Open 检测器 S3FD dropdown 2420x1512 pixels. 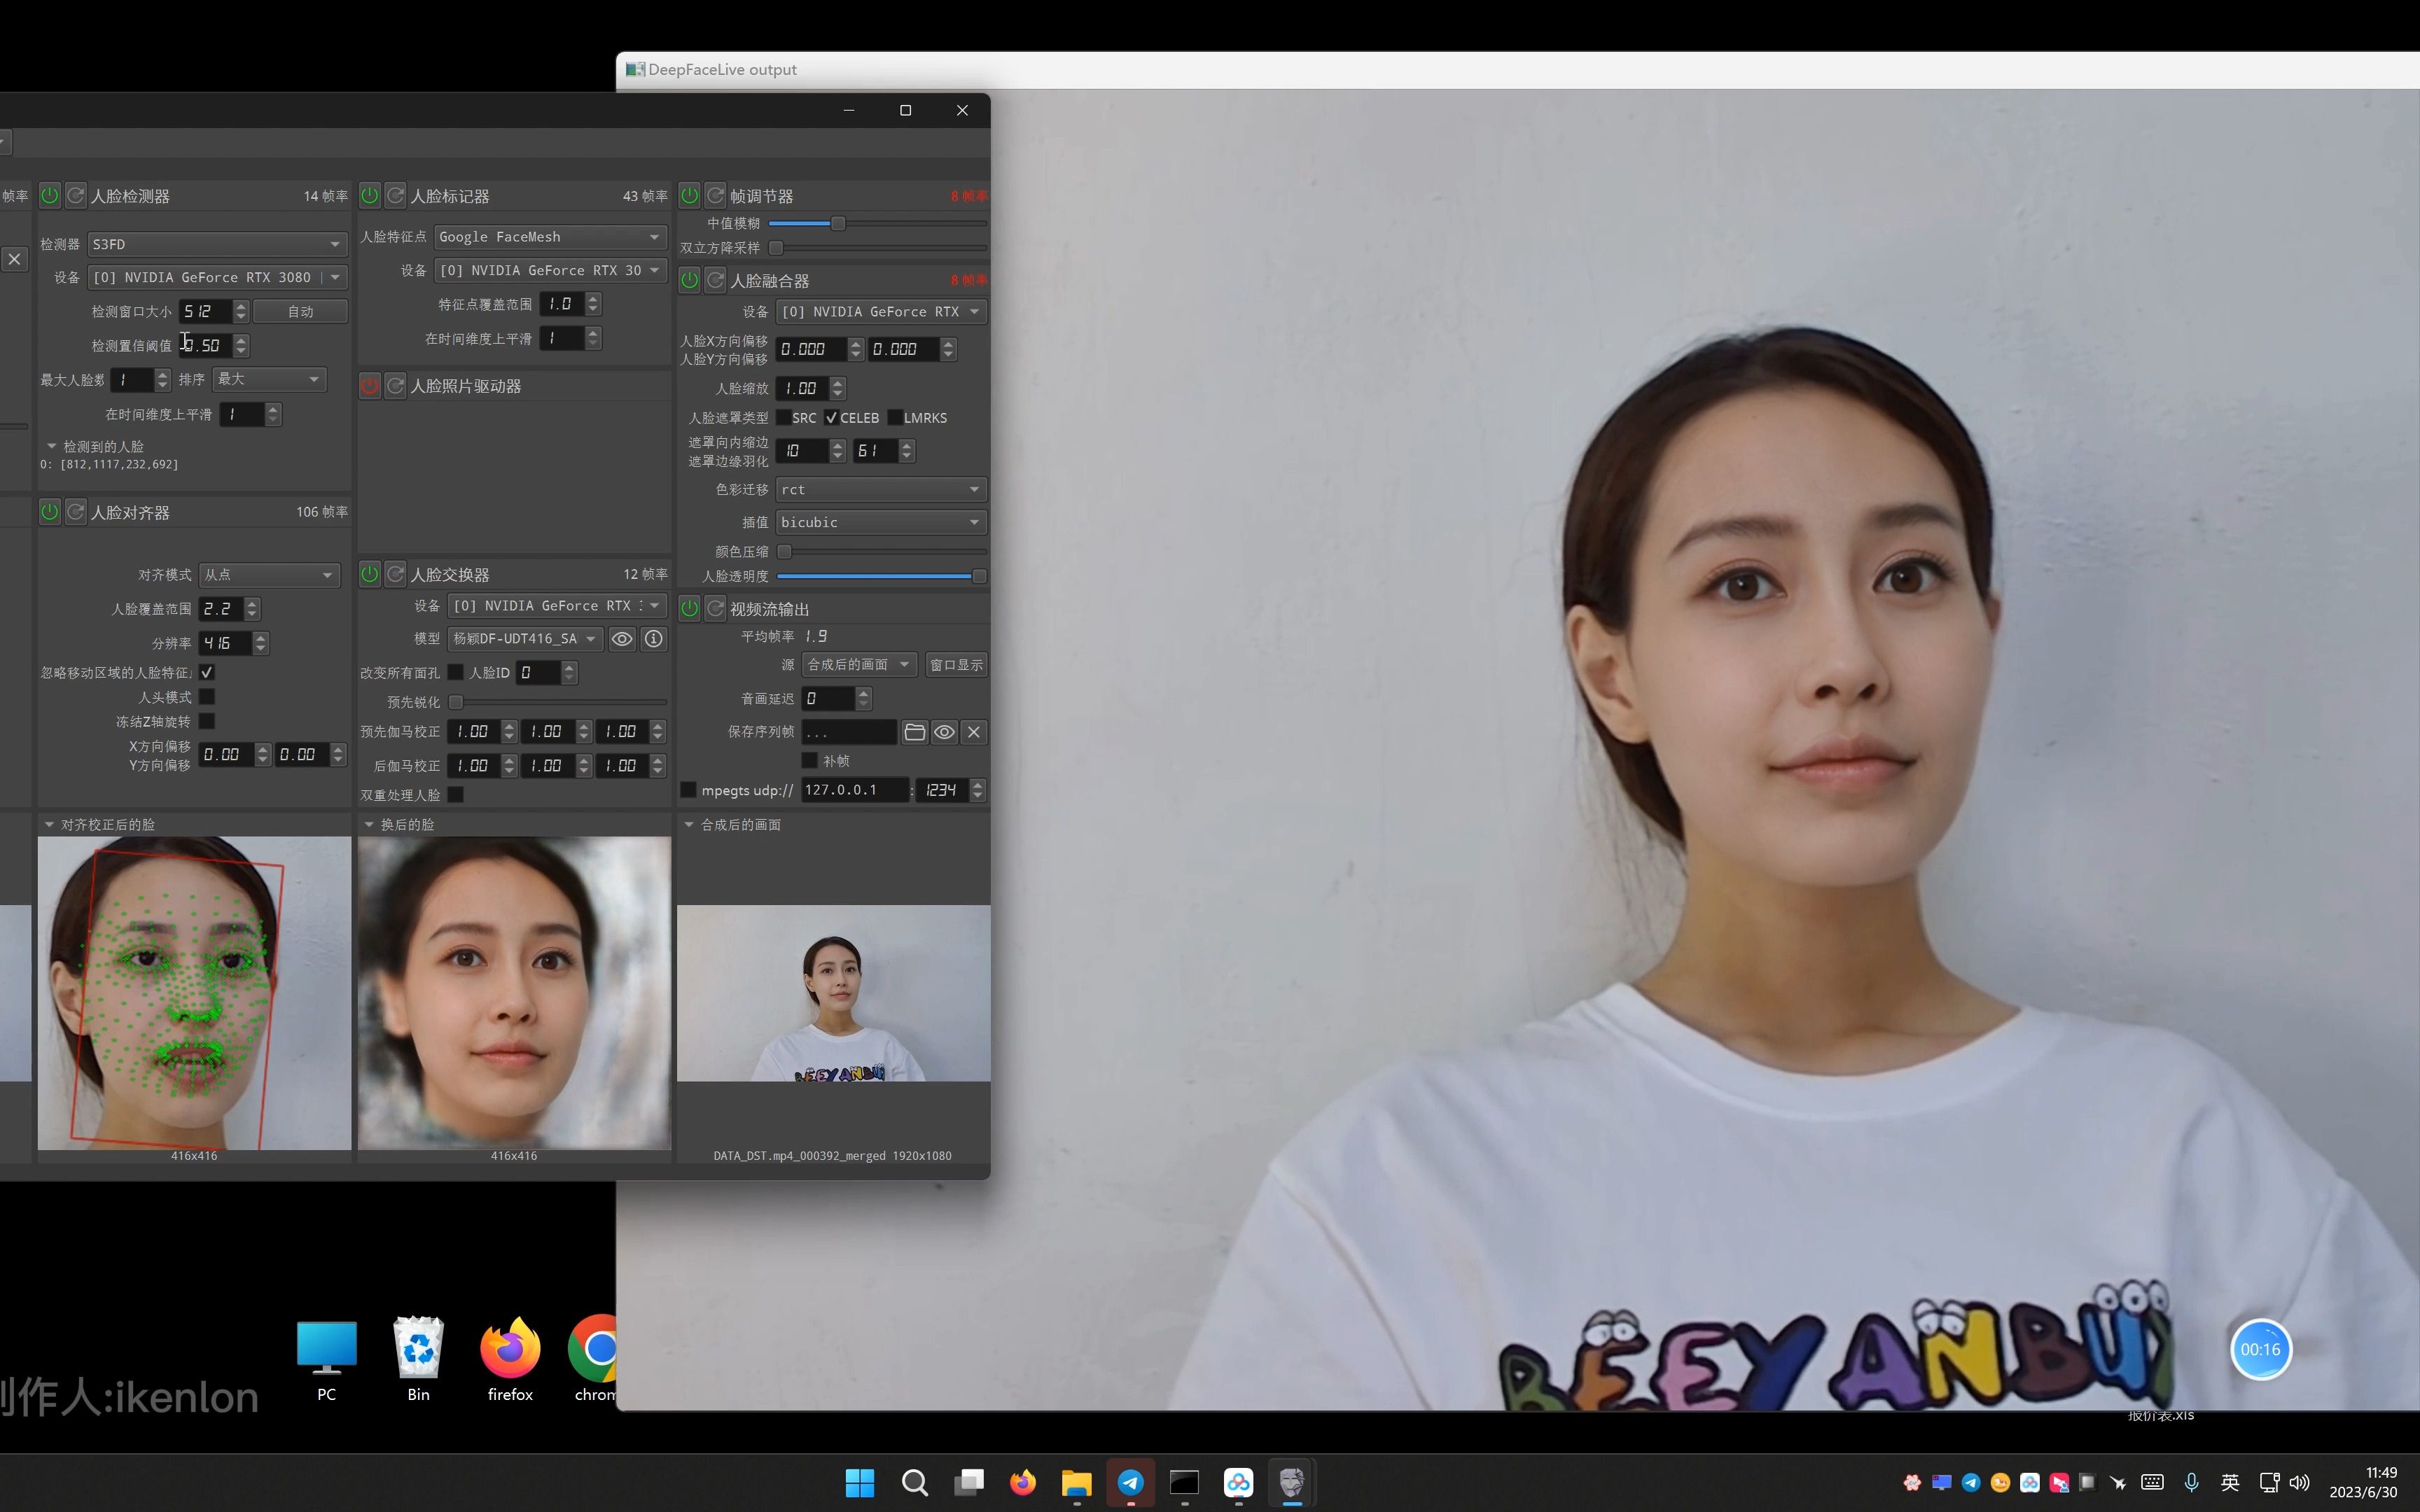[x=217, y=244]
